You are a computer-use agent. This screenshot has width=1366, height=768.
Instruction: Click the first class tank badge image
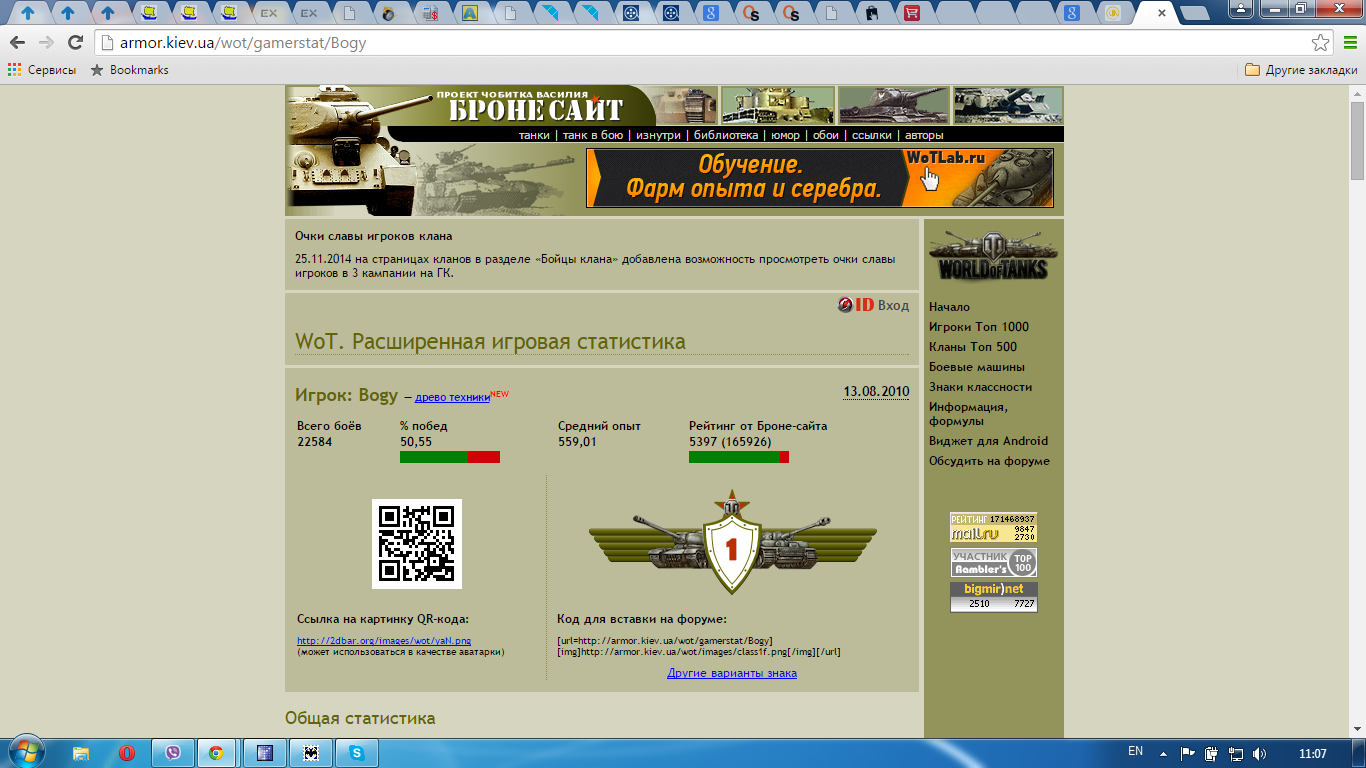[x=731, y=542]
